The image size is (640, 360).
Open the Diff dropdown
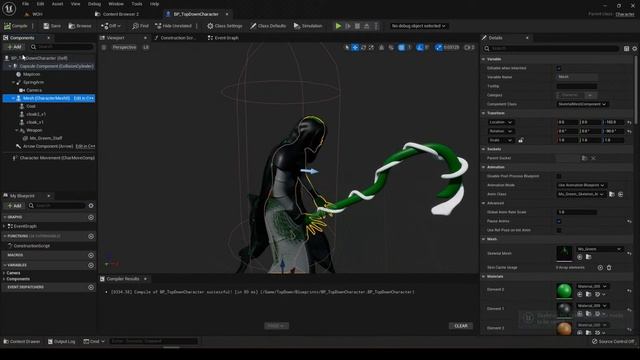tap(111, 26)
